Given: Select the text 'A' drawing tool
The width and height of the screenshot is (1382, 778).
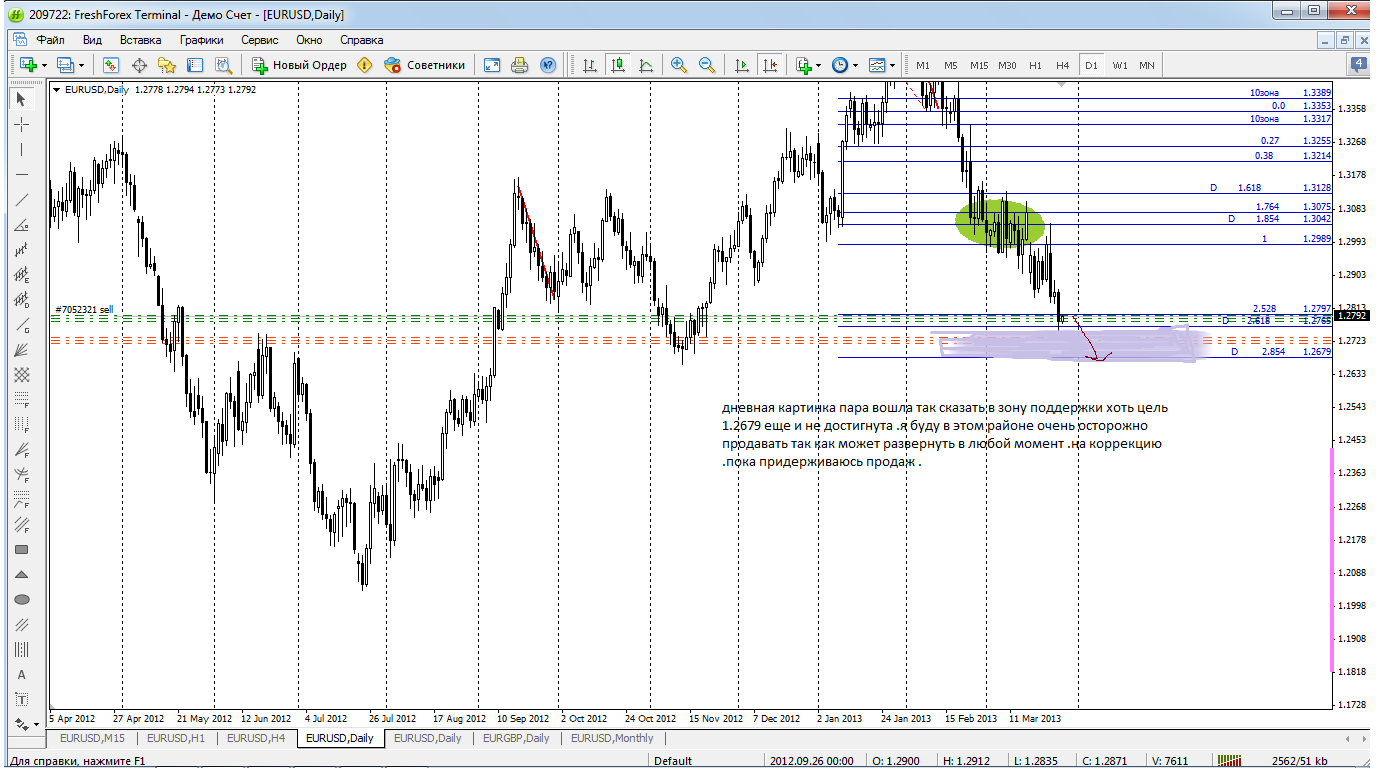Looking at the screenshot, I should [x=22, y=675].
